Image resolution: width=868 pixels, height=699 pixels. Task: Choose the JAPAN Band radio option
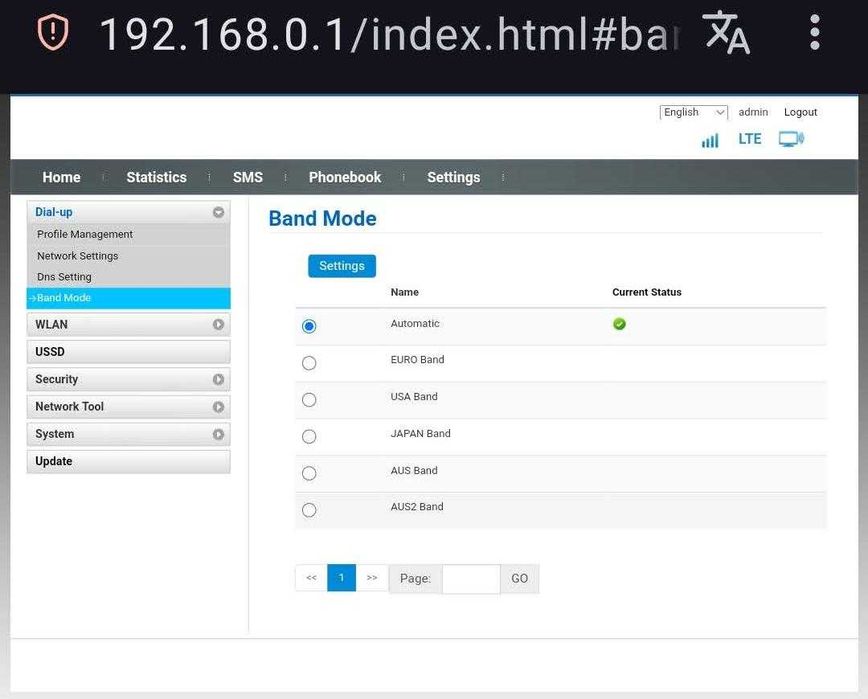(x=309, y=437)
